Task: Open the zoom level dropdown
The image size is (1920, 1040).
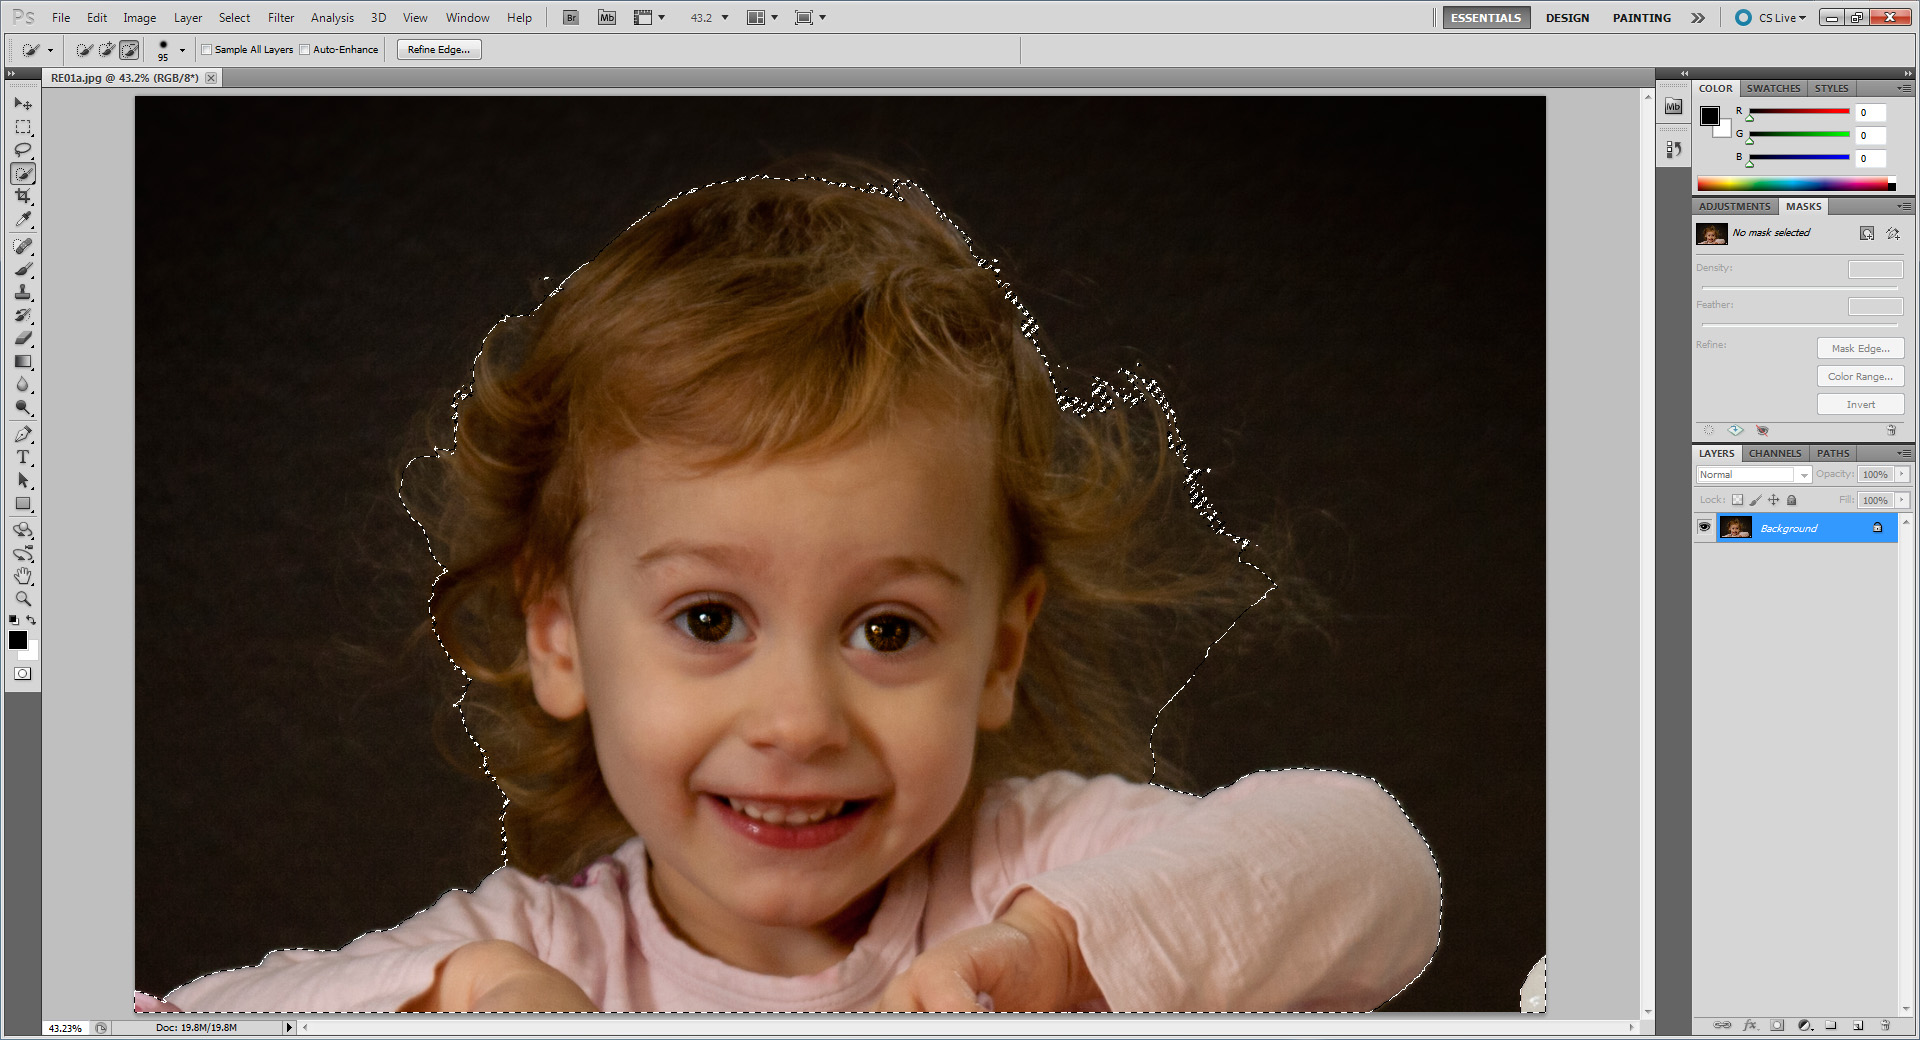Action: (725, 17)
